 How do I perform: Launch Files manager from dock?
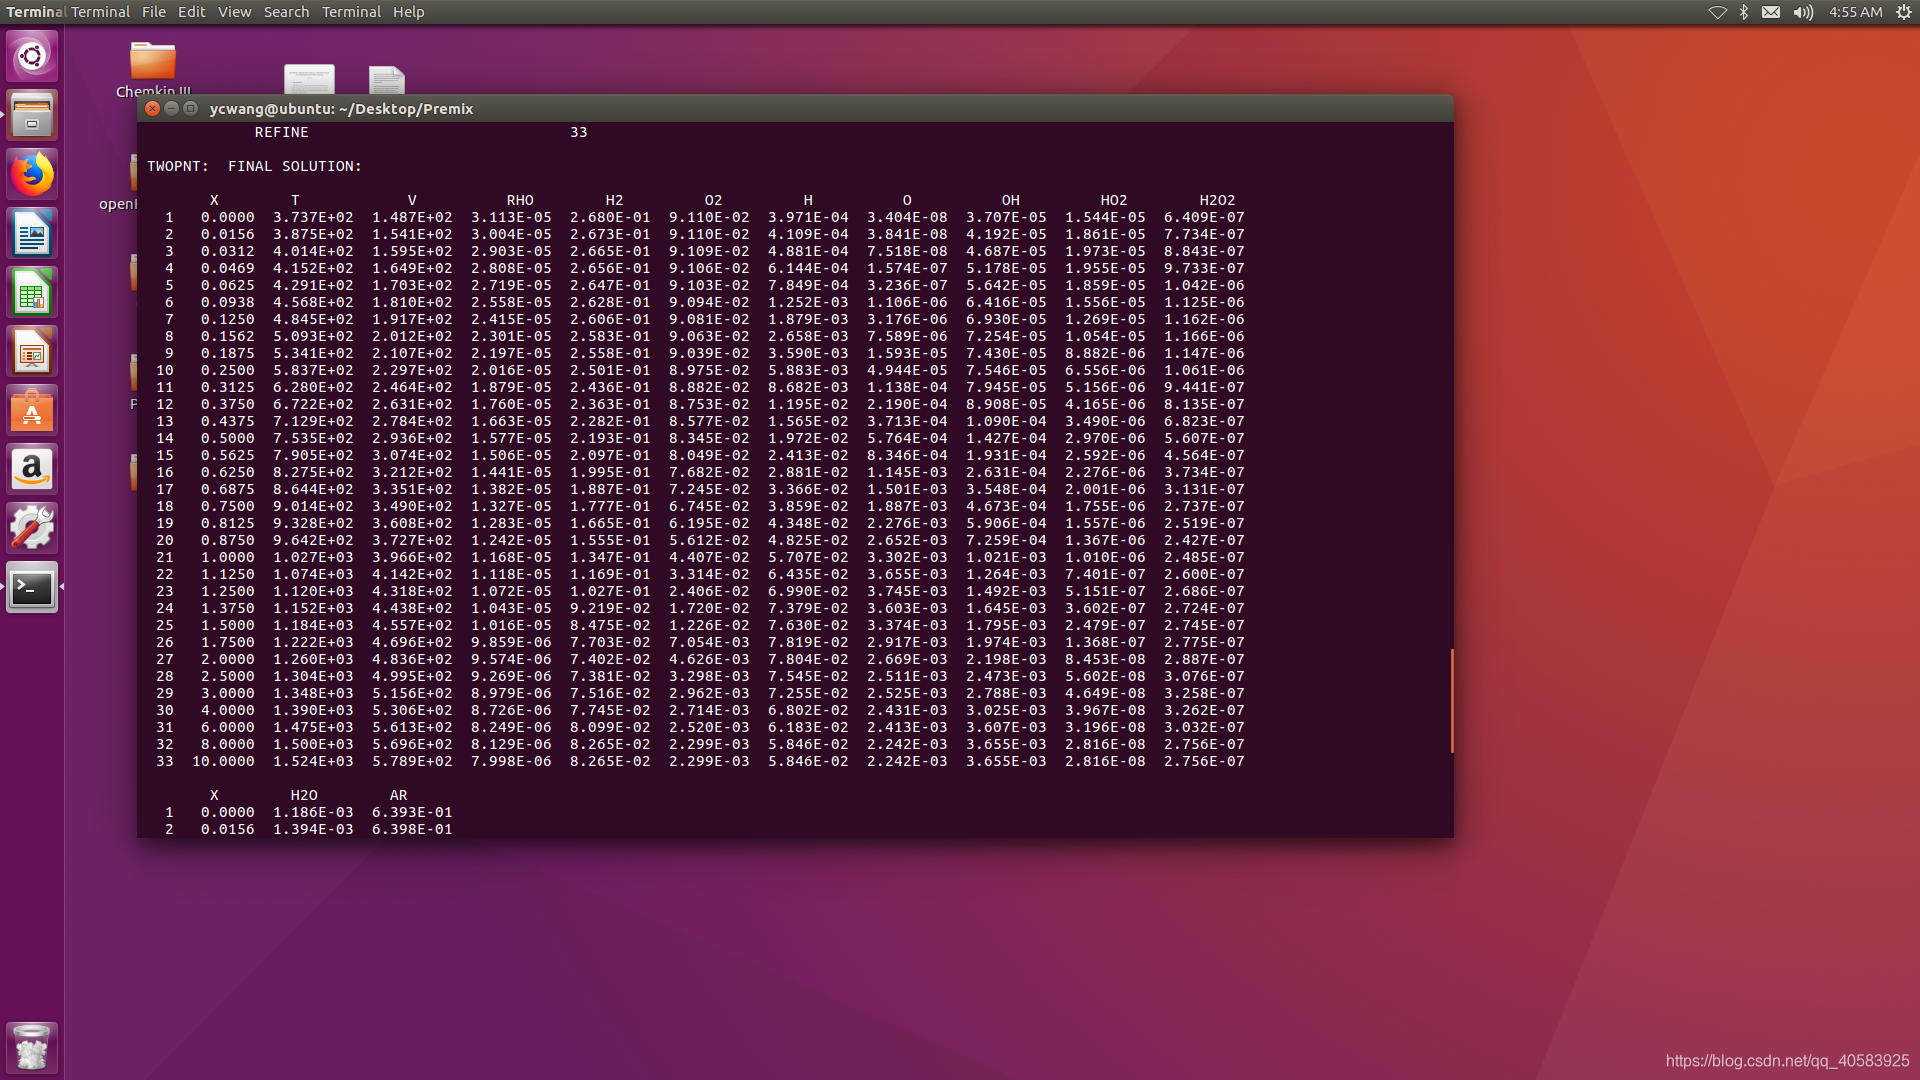coord(32,115)
